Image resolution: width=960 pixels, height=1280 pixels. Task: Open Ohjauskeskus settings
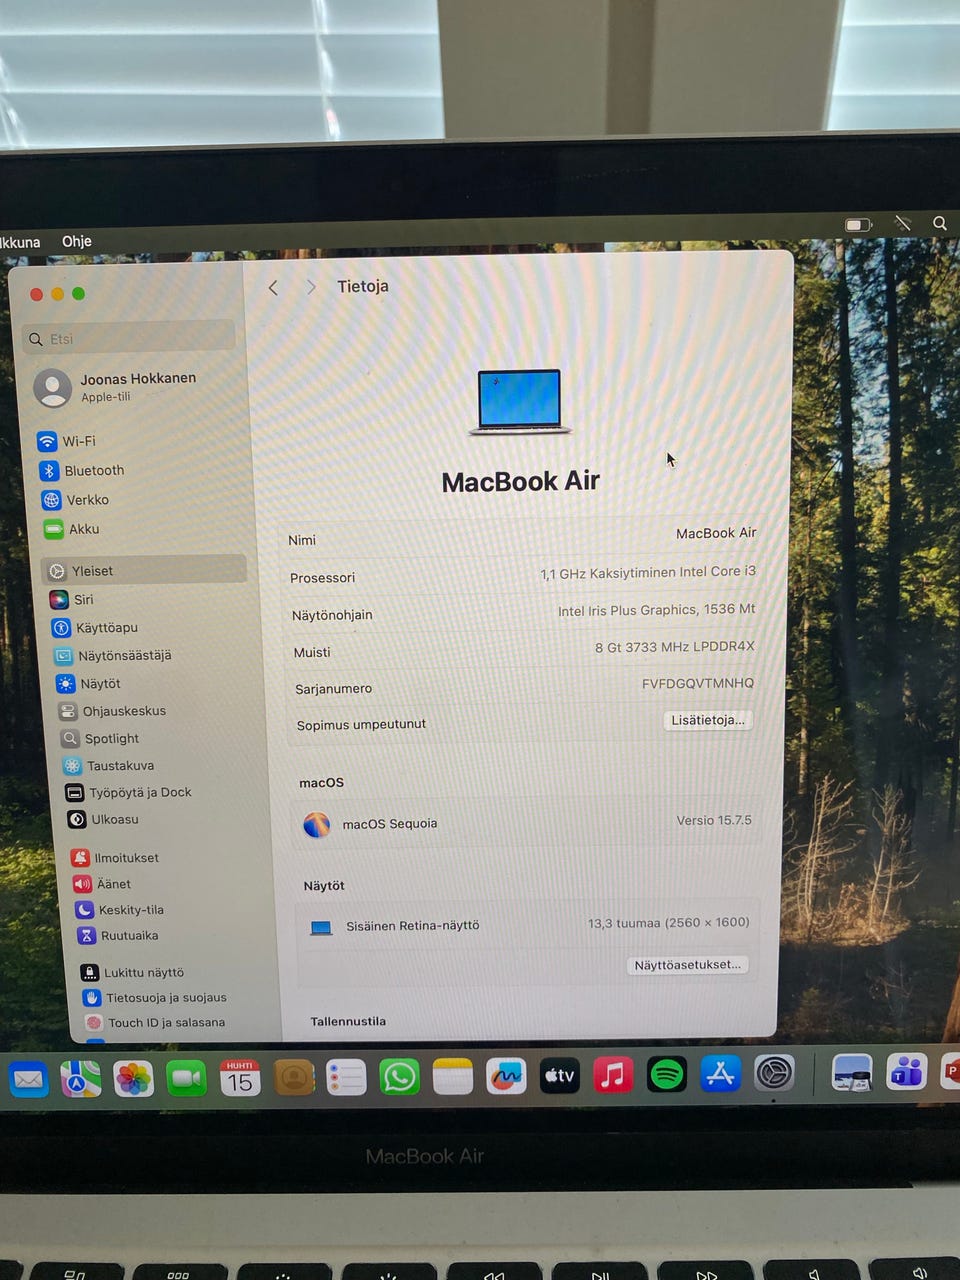click(112, 711)
